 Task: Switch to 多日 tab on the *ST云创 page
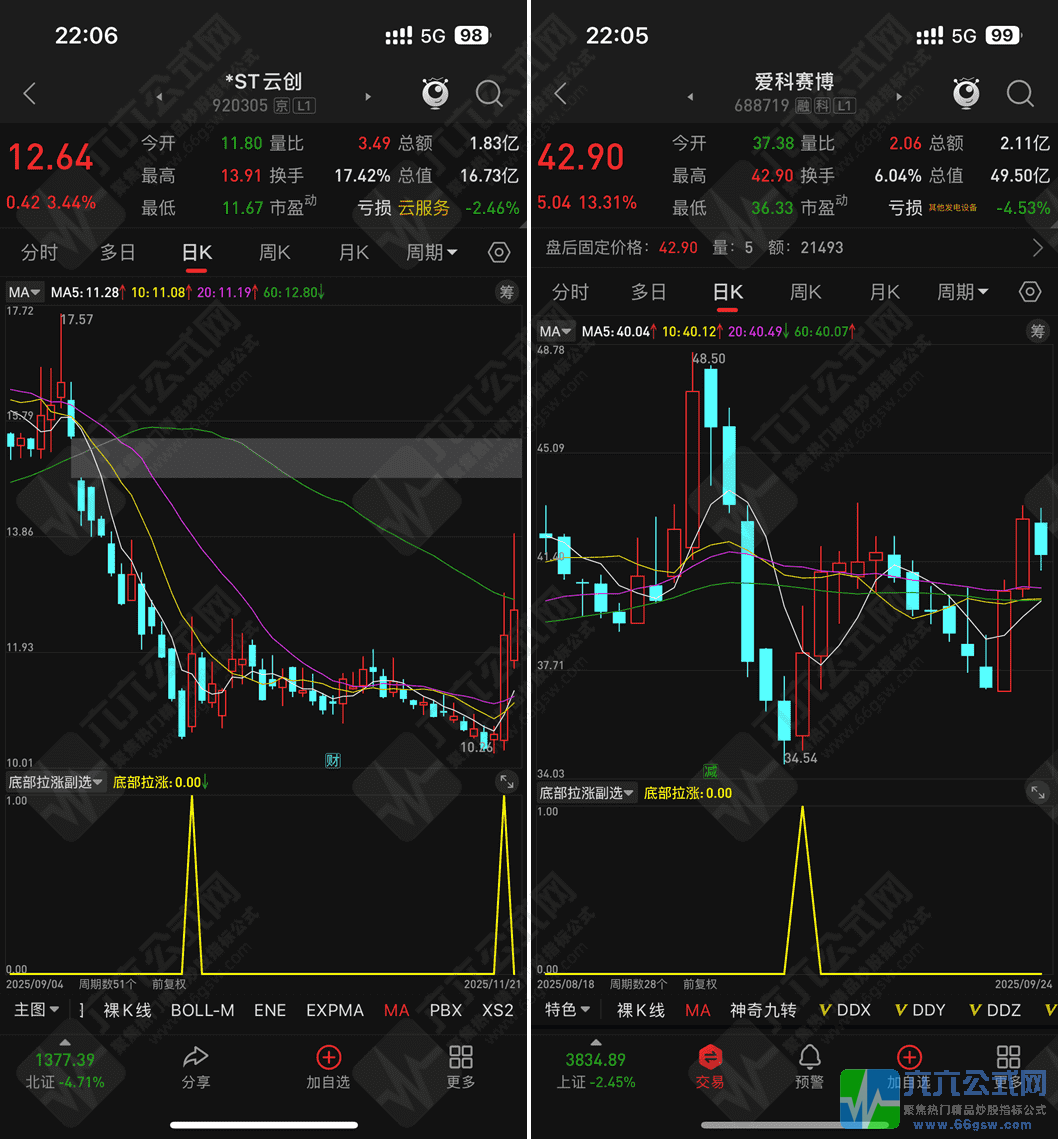[x=118, y=253]
